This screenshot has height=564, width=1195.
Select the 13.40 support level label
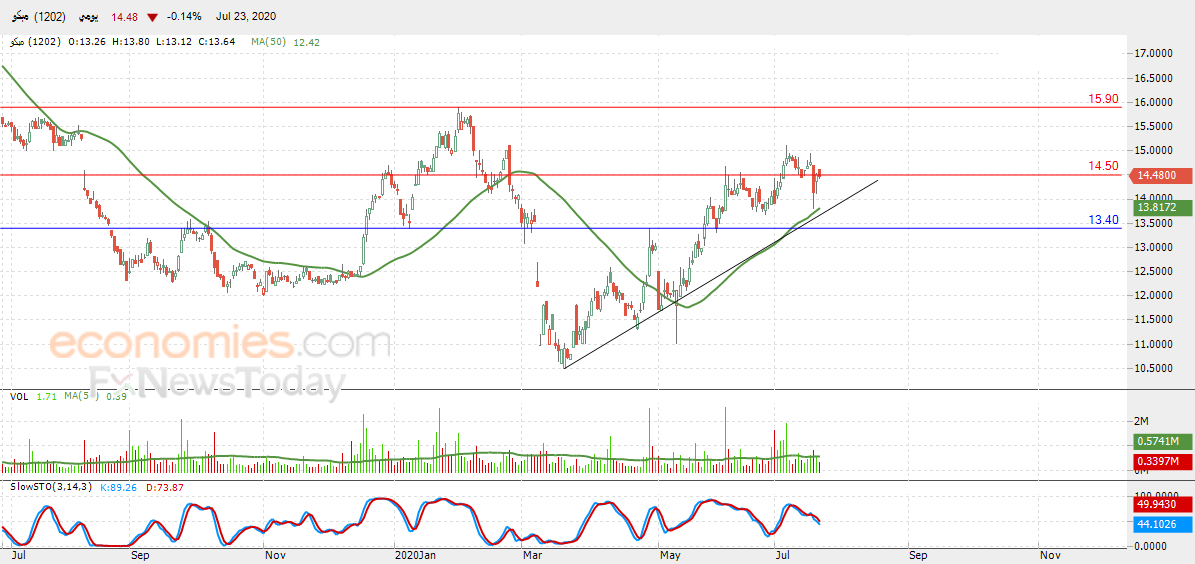[1103, 220]
